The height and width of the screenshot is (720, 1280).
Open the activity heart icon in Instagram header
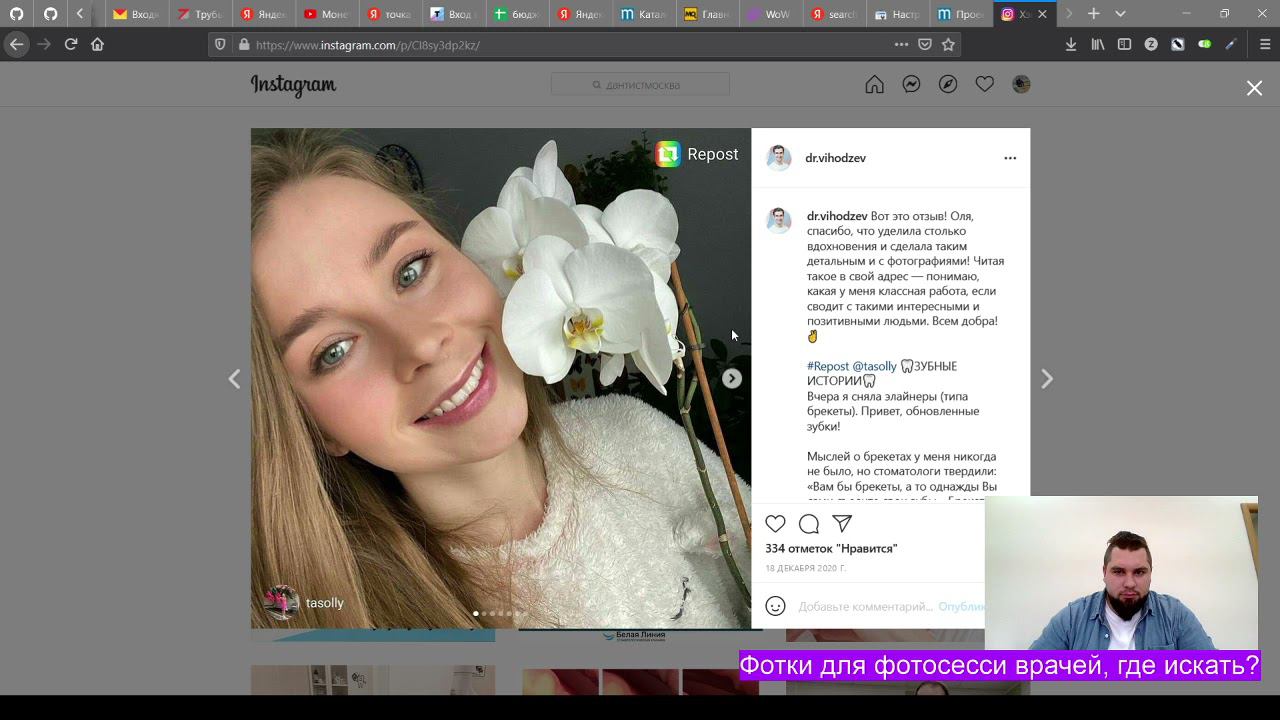pos(985,85)
